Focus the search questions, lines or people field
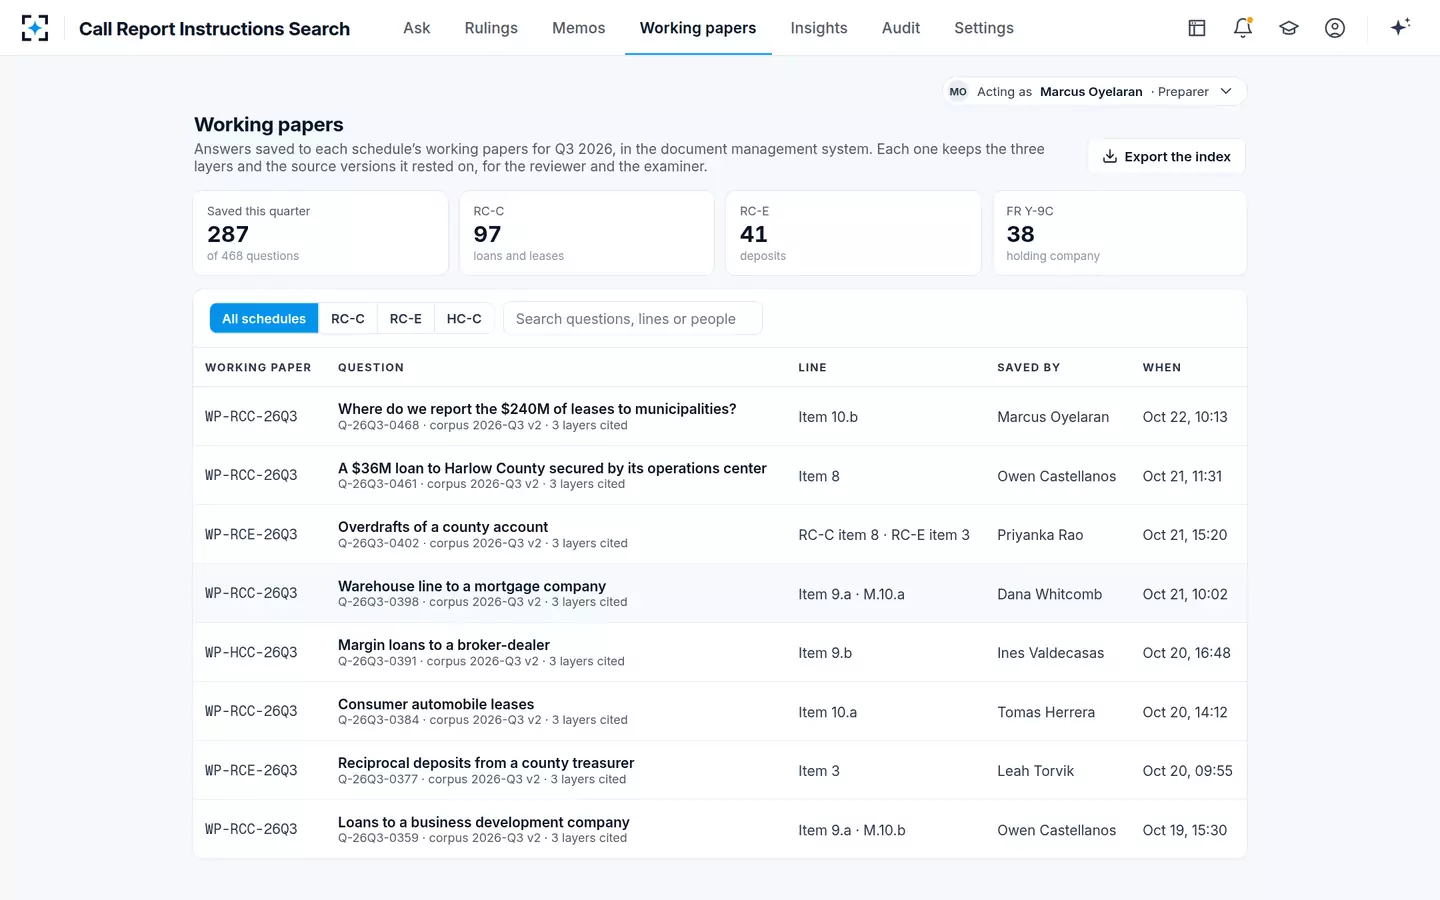 pyautogui.click(x=632, y=319)
